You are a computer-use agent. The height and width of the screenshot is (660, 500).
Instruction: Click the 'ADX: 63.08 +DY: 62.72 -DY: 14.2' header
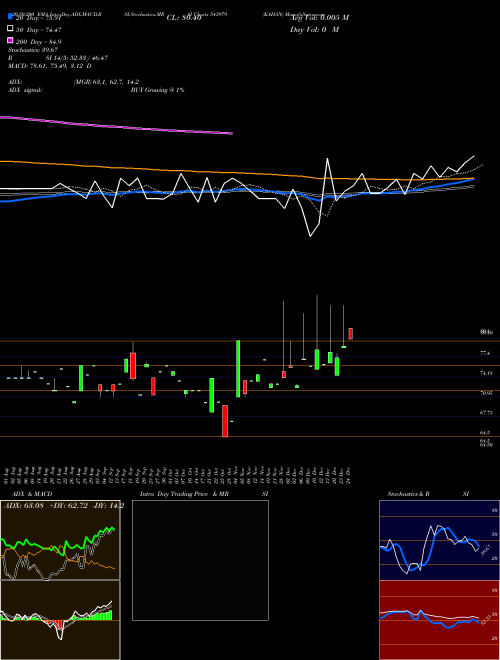click(x=64, y=505)
